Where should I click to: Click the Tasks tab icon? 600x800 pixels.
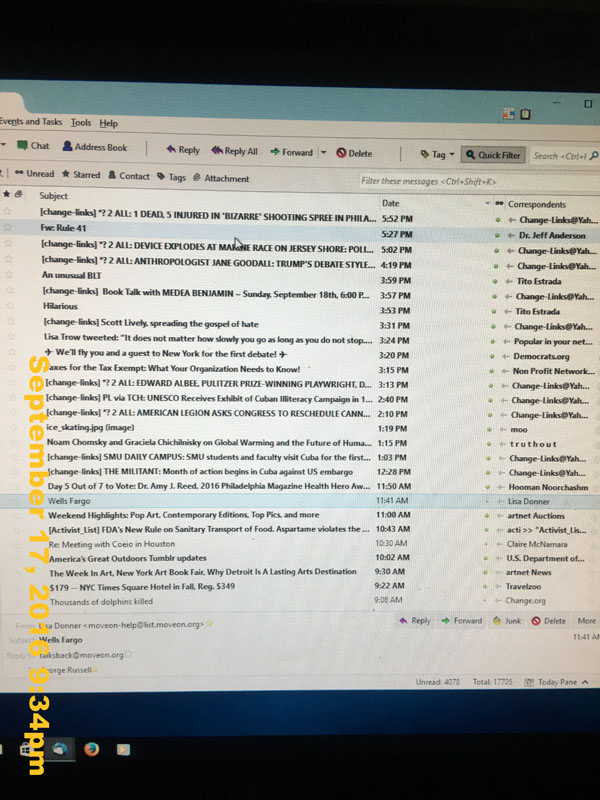(525, 114)
